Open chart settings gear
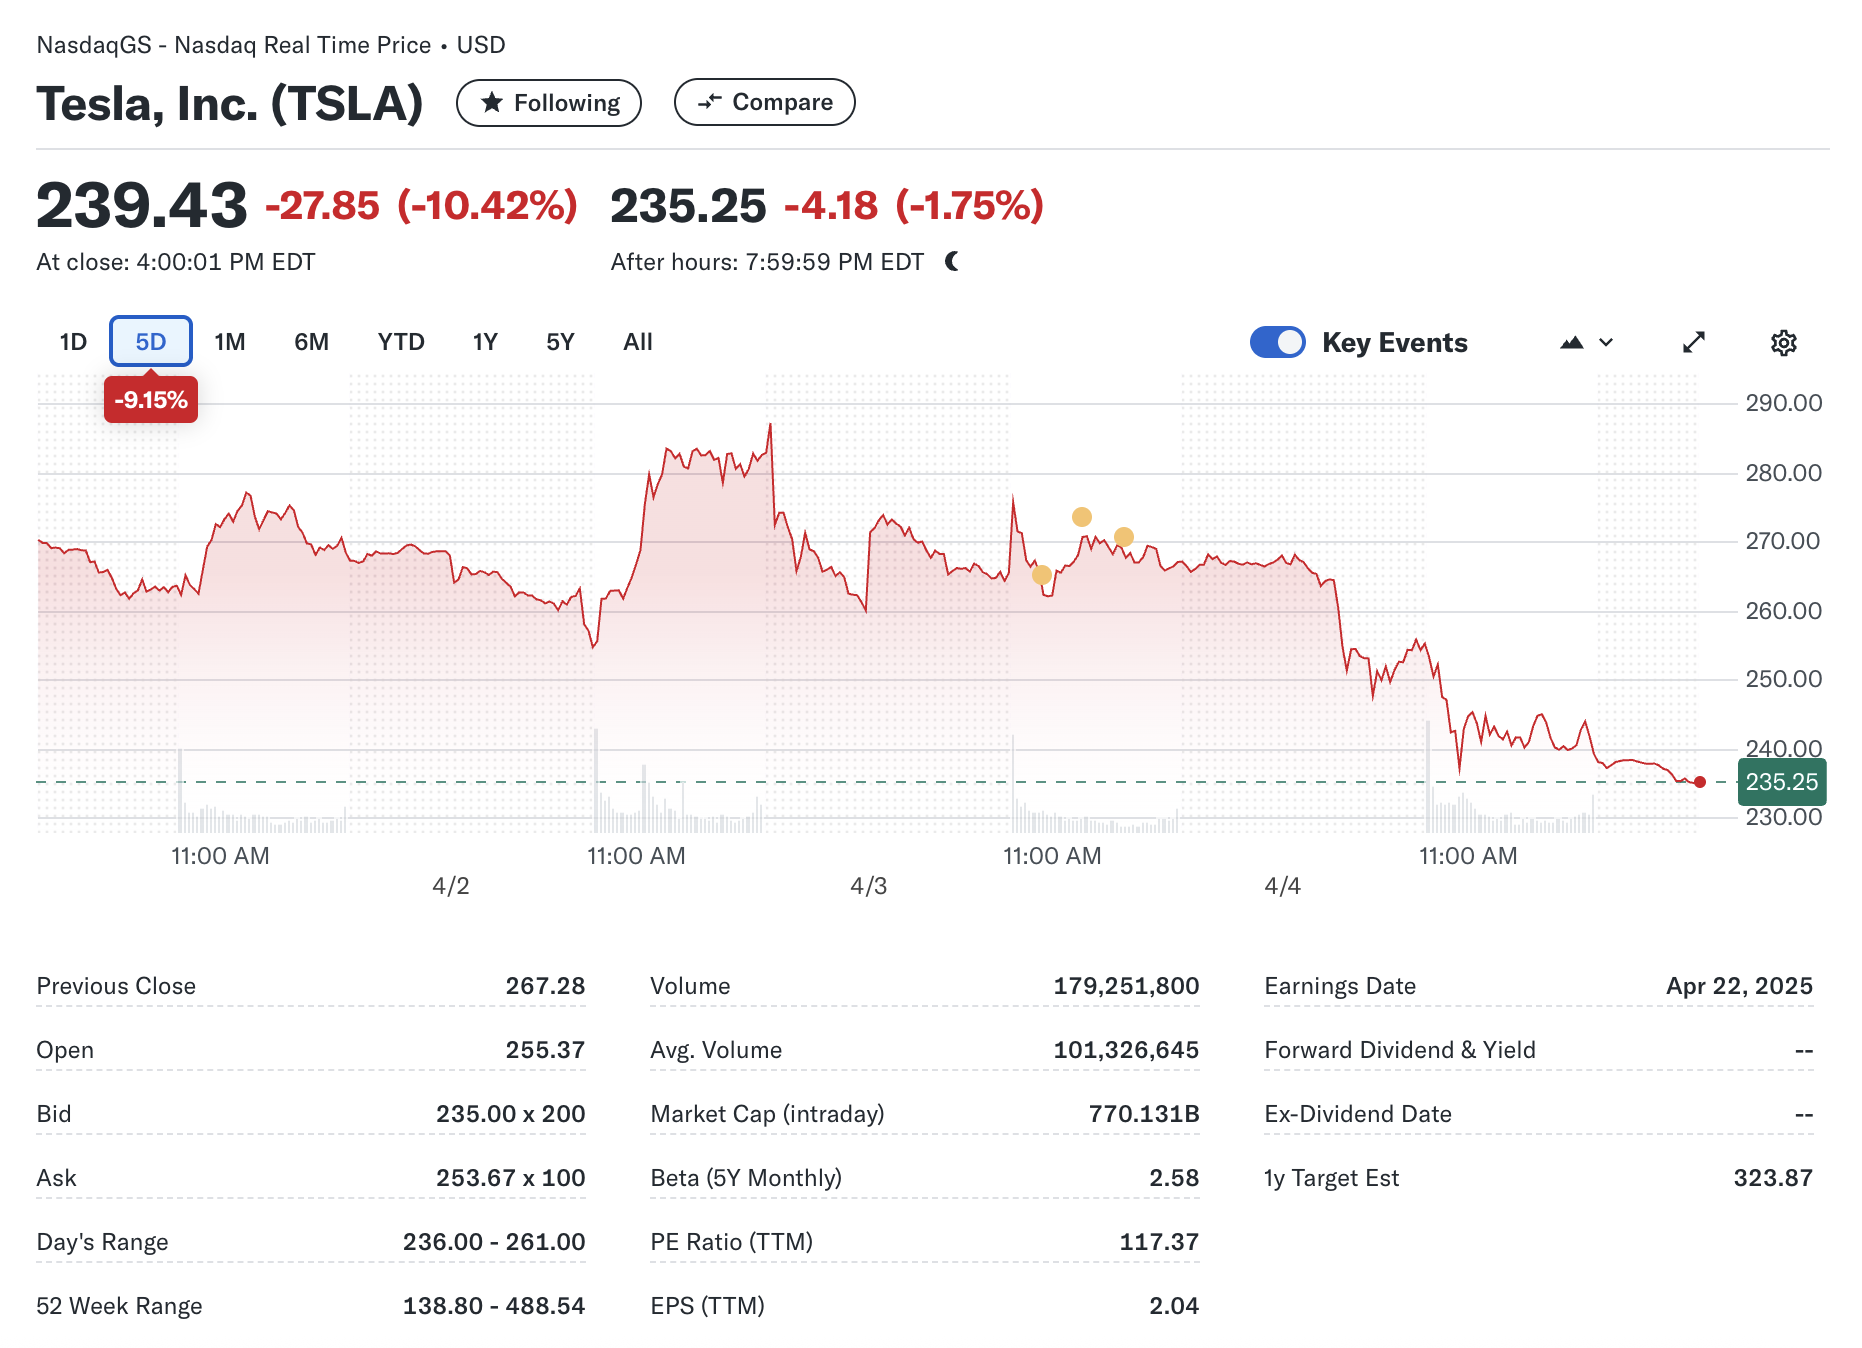This screenshot has width=1862, height=1348. point(1784,343)
